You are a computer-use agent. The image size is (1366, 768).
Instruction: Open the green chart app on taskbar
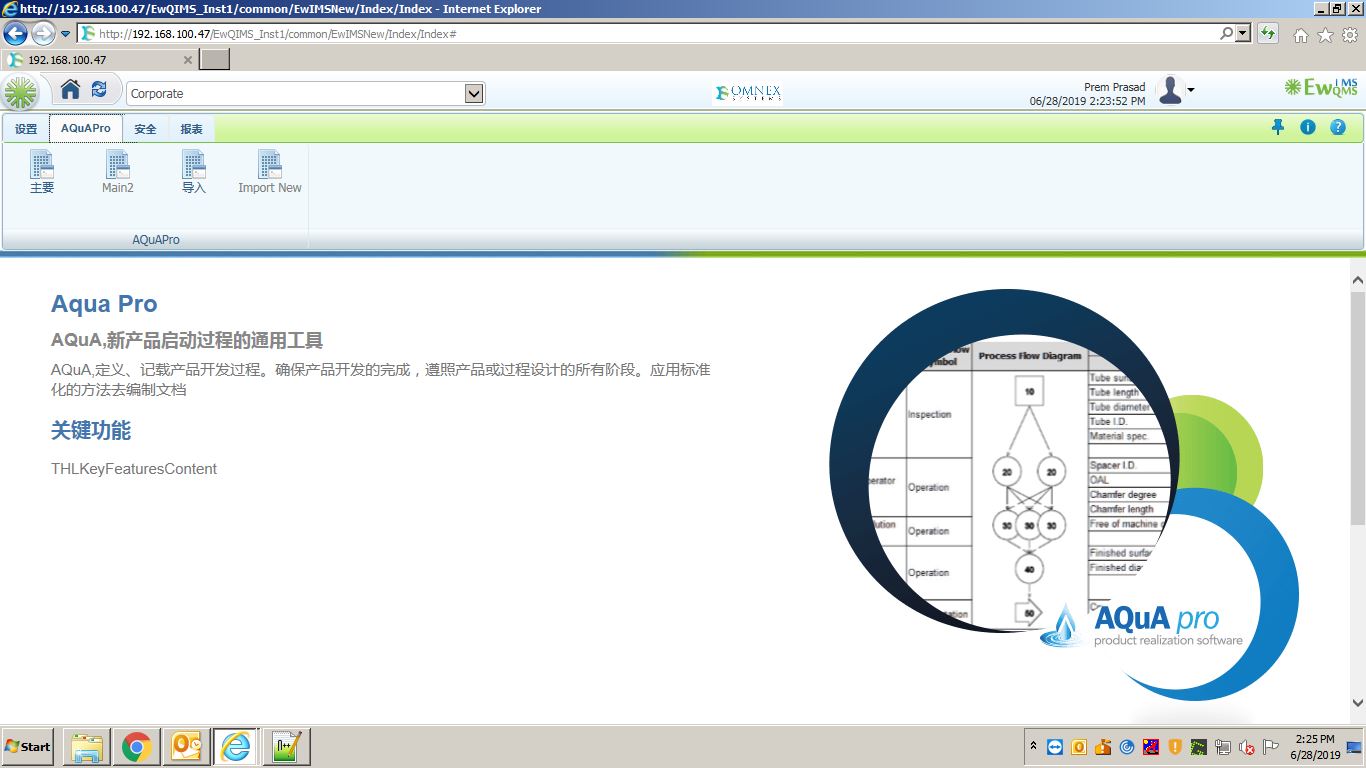287,747
